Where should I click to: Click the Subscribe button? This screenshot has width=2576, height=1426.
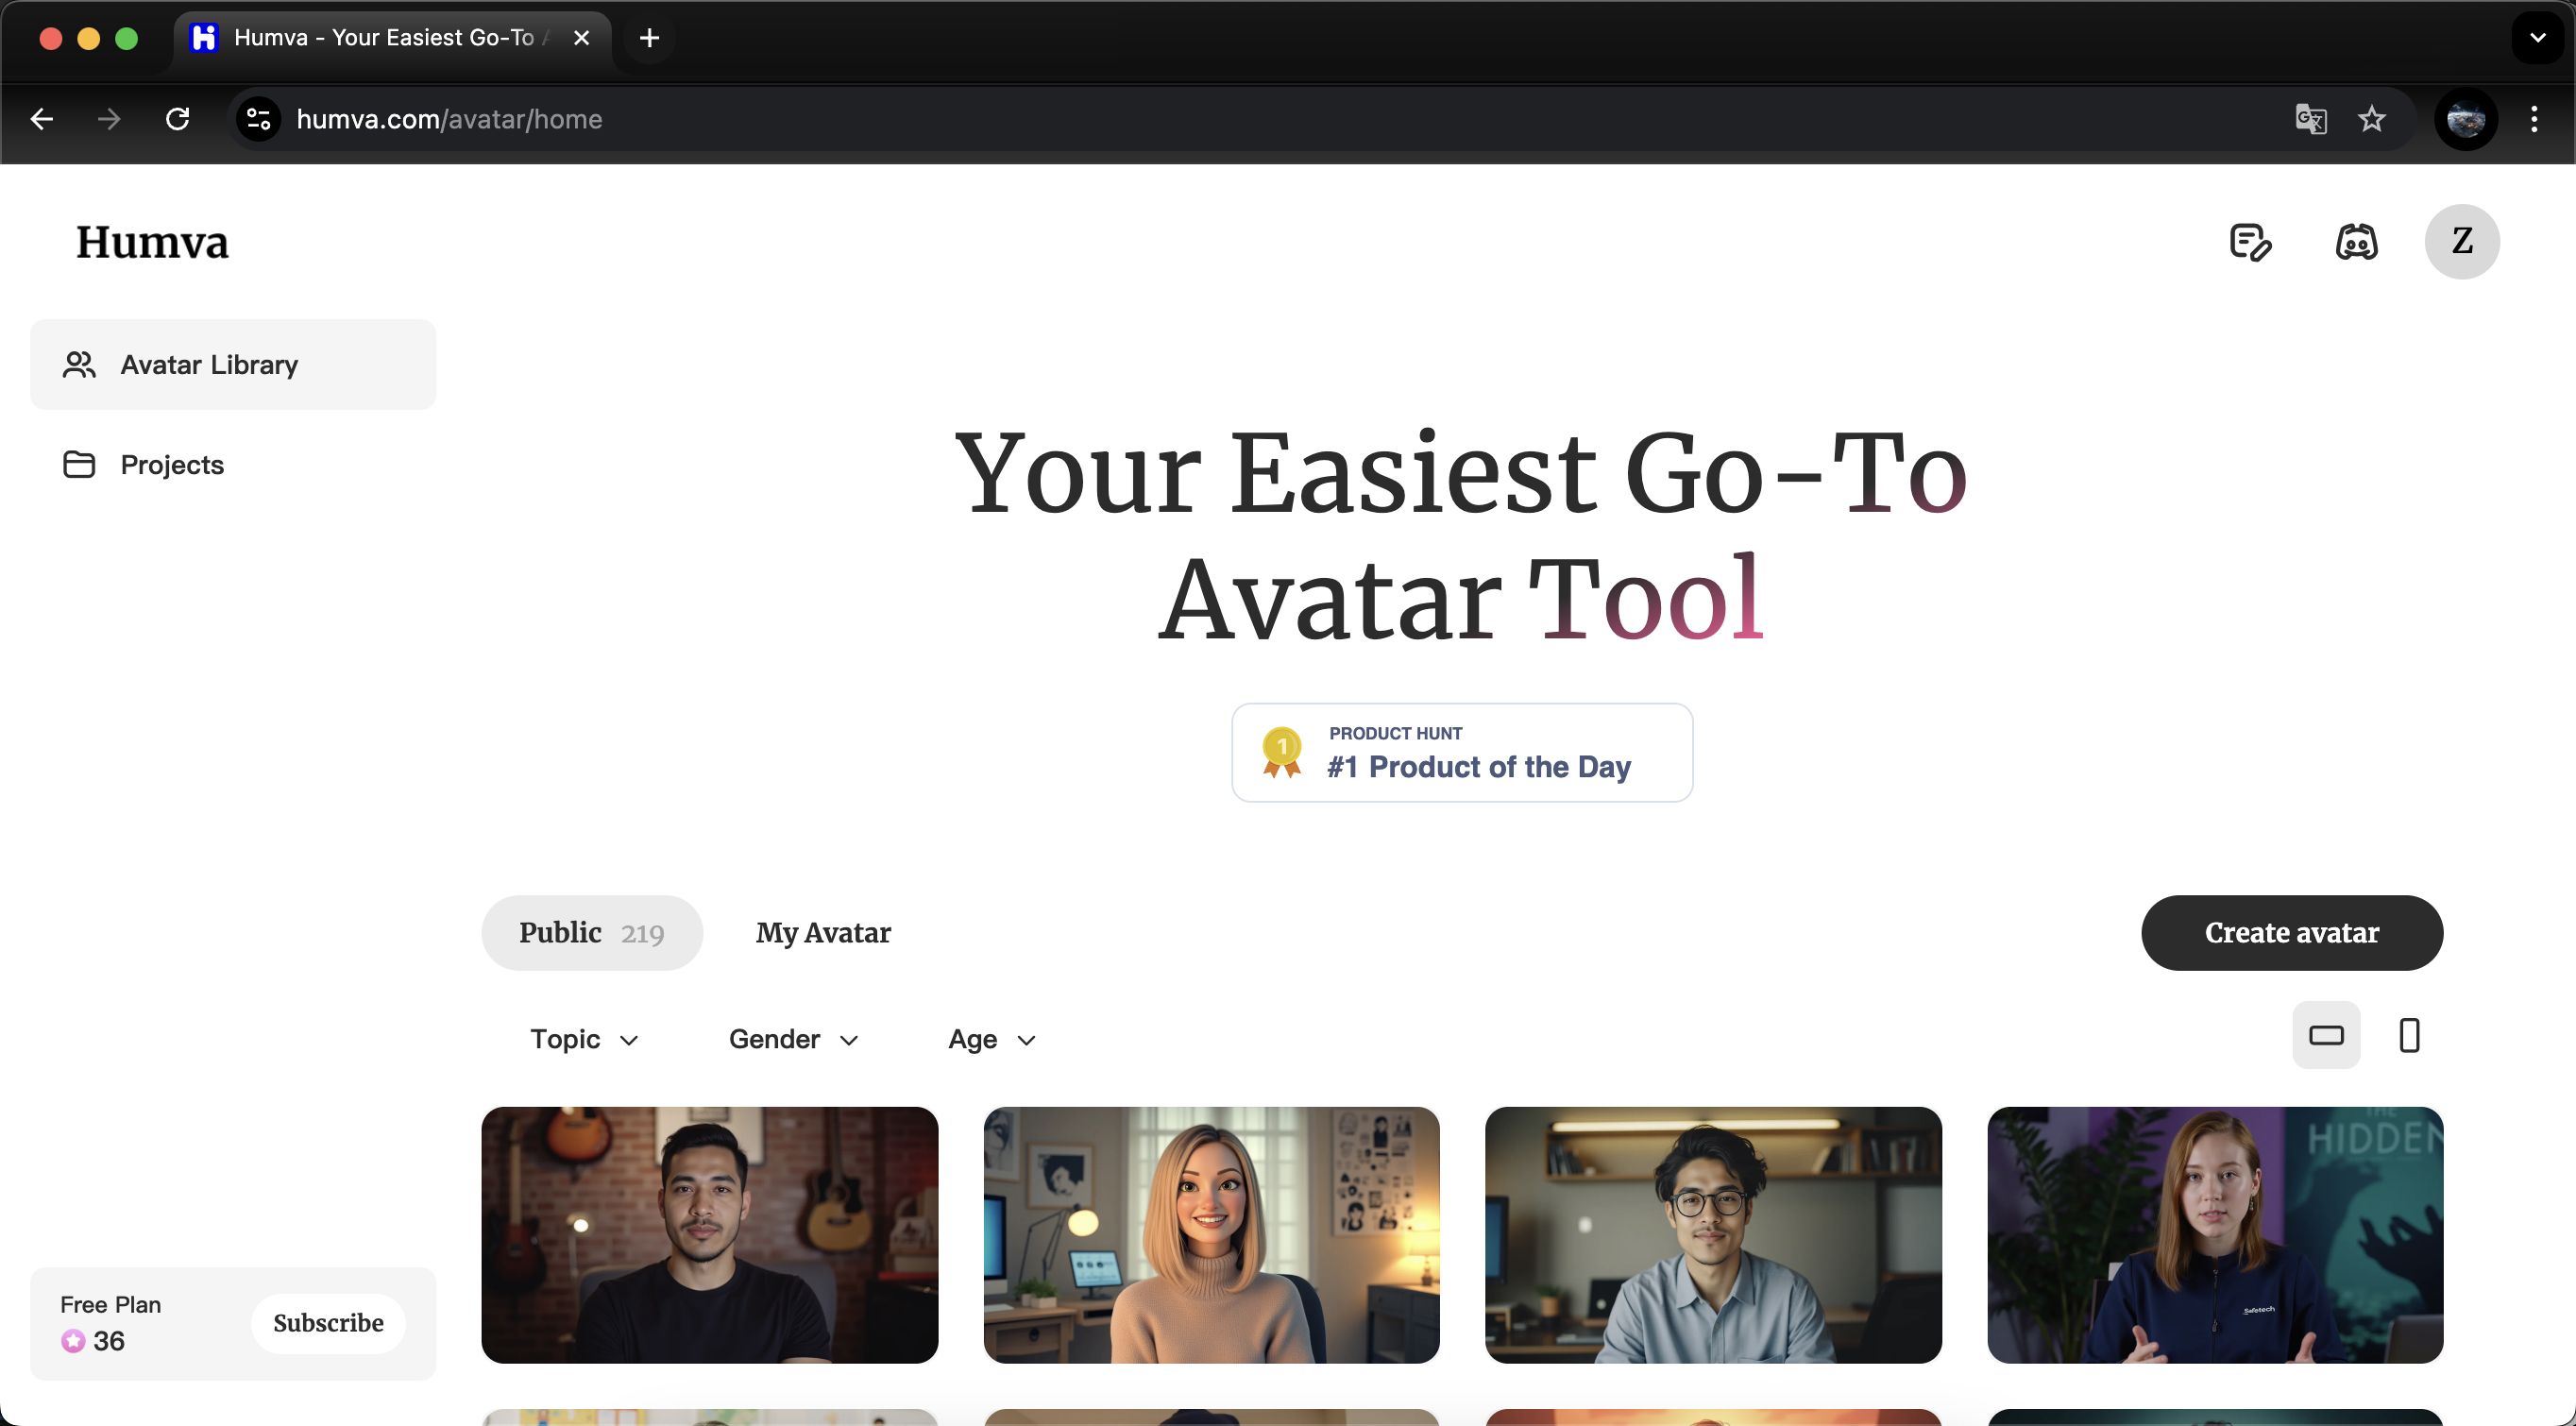tap(328, 1323)
